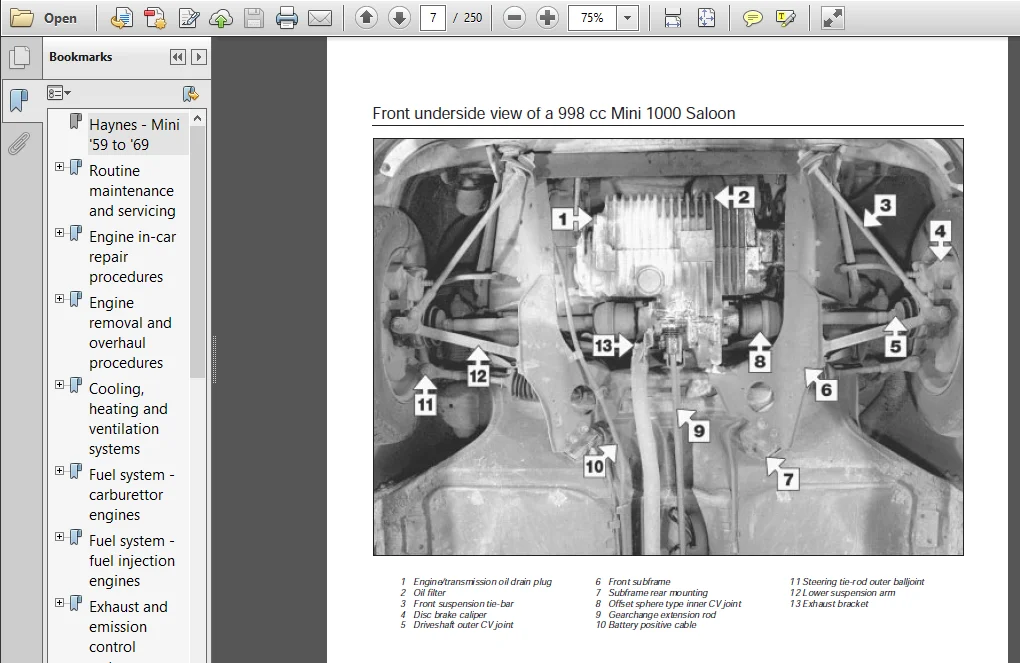This screenshot has height=663, width=1020.
Task: Click the Open folder icon
Action: click(21, 18)
